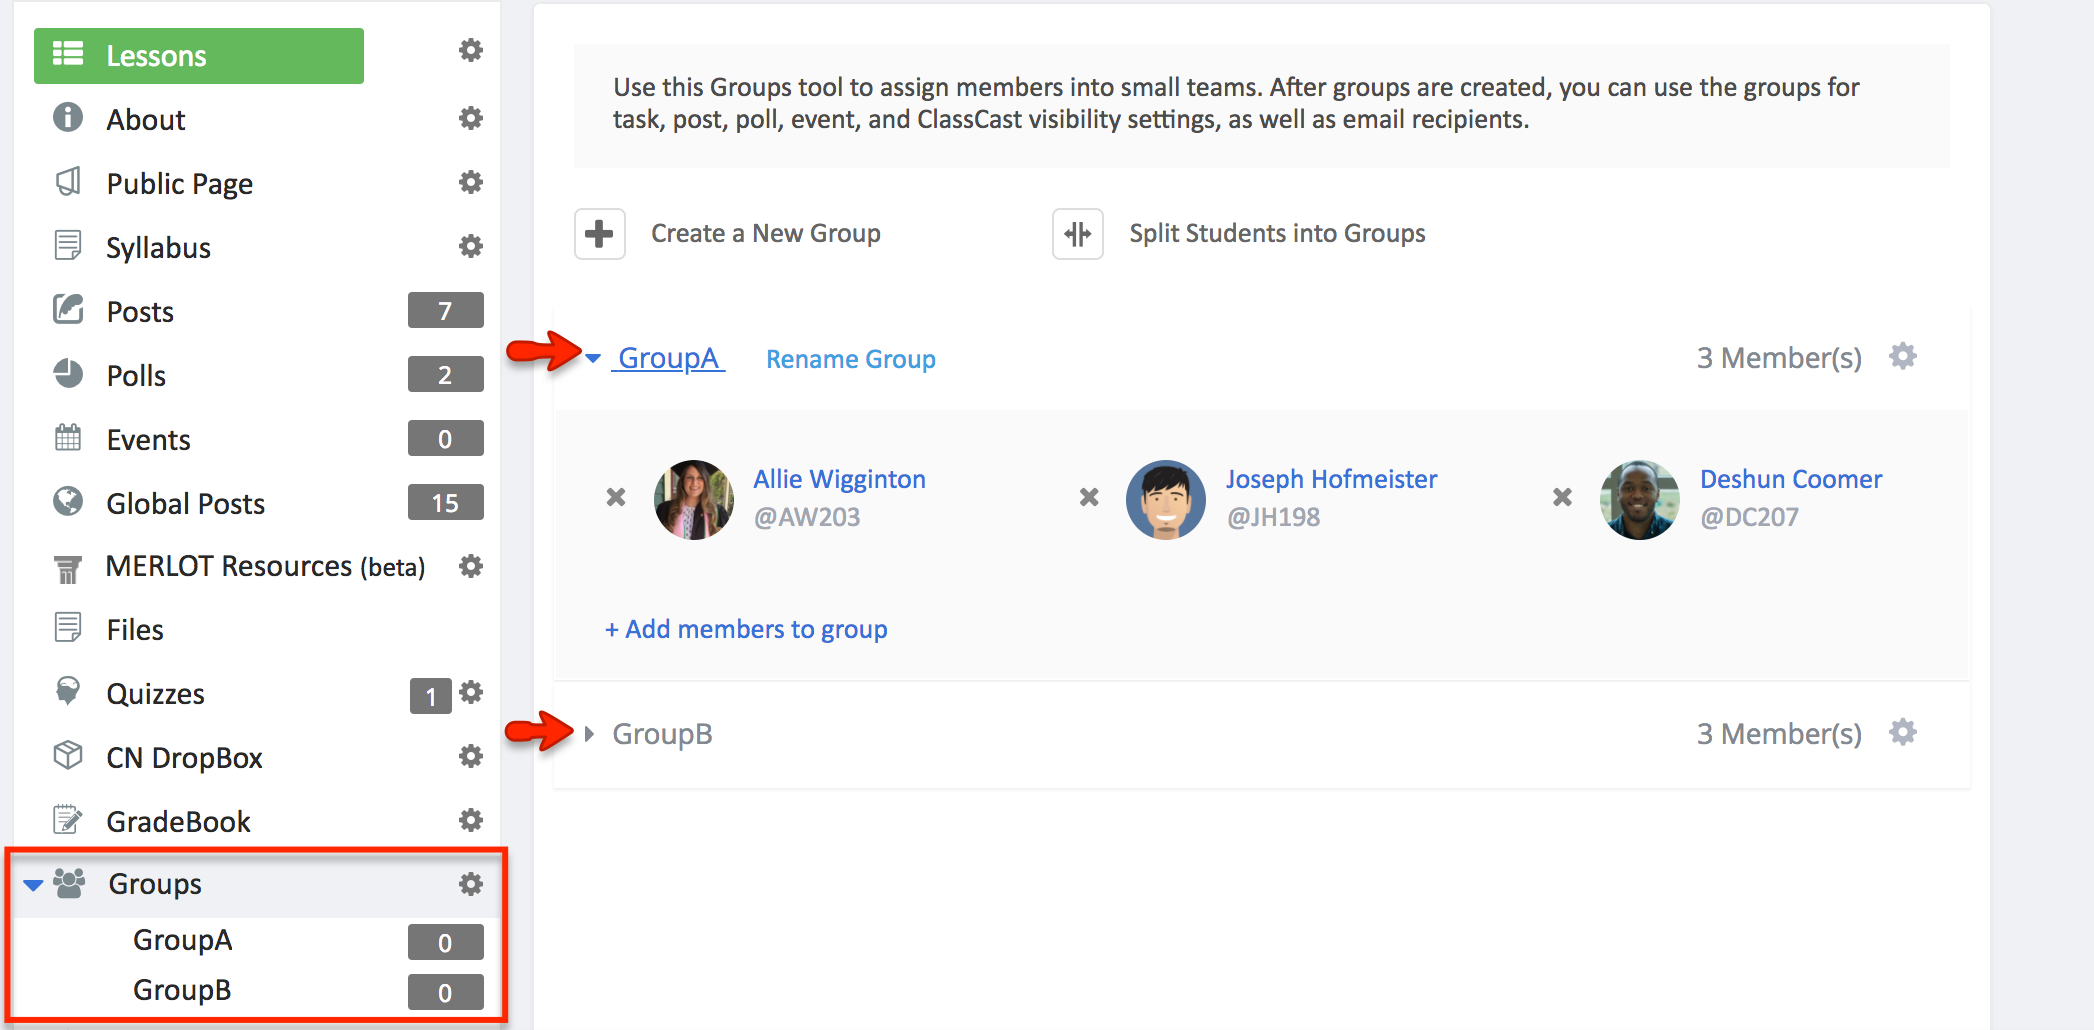2094x1030 pixels.
Task: Open Global Posts
Action: pos(185,504)
